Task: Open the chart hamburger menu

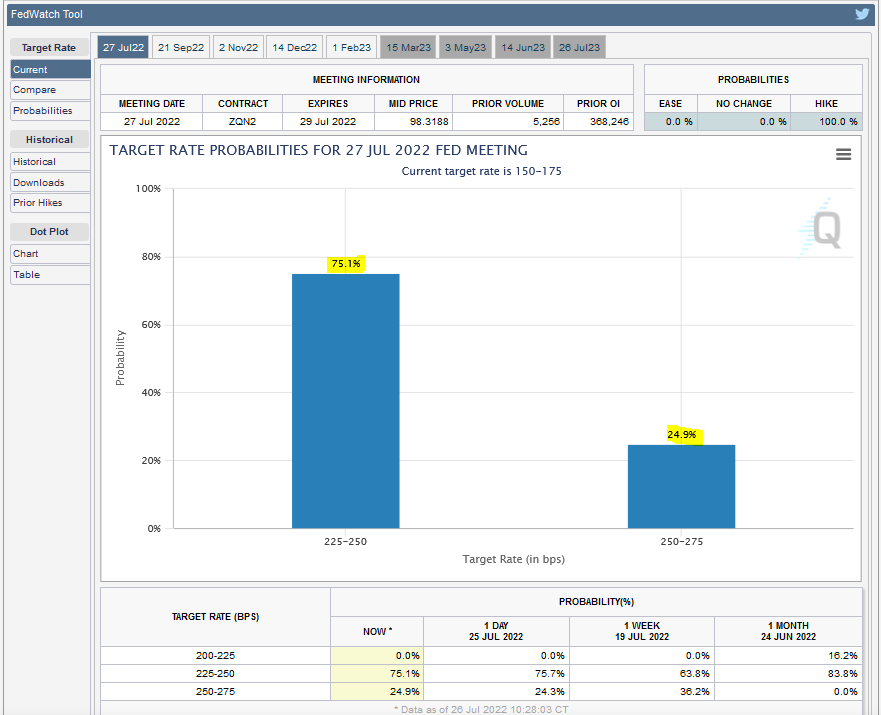Action: (843, 154)
